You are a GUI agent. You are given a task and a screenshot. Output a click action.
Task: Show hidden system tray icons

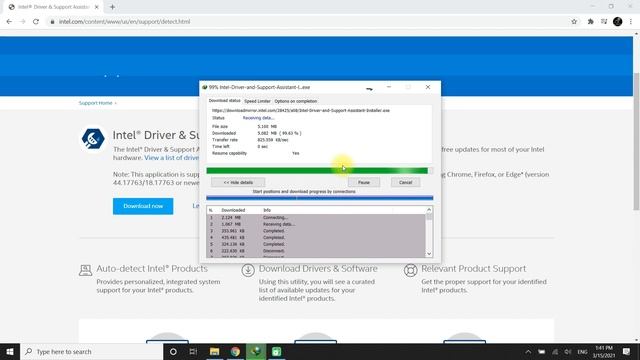pos(528,352)
